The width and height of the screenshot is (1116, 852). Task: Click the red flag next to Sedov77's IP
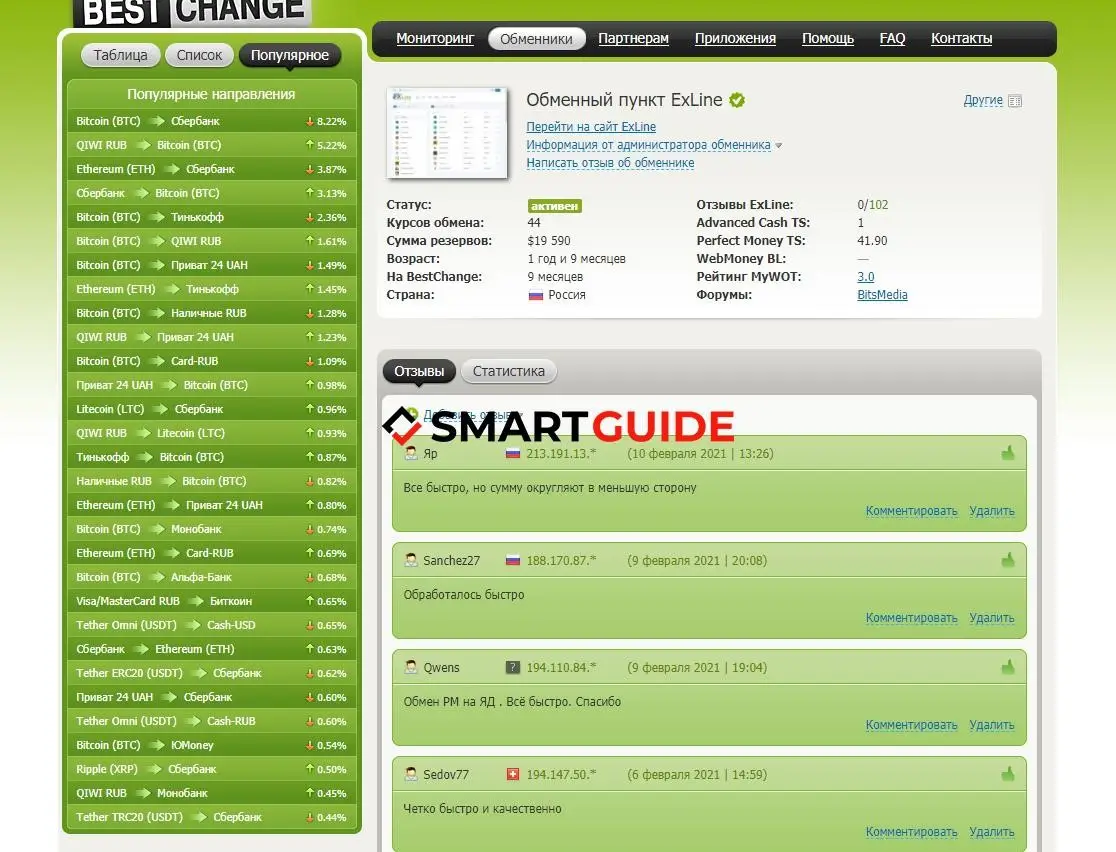coord(513,773)
